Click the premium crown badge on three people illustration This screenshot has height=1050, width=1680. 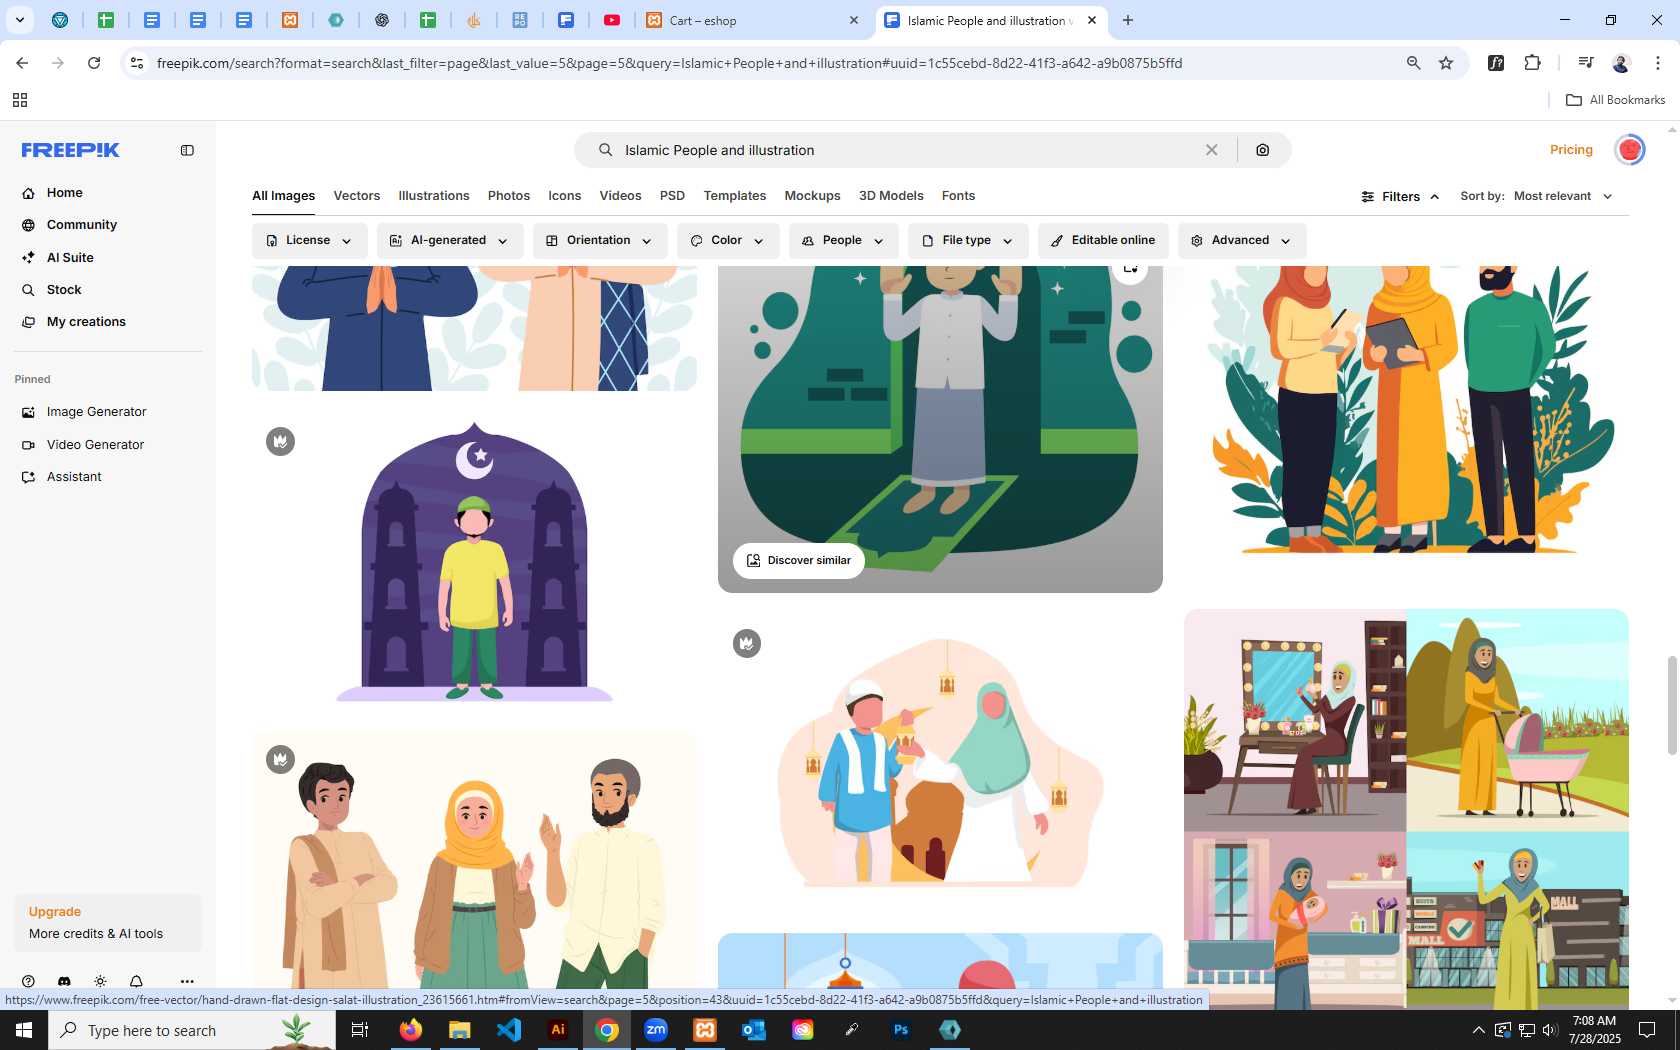(280, 760)
